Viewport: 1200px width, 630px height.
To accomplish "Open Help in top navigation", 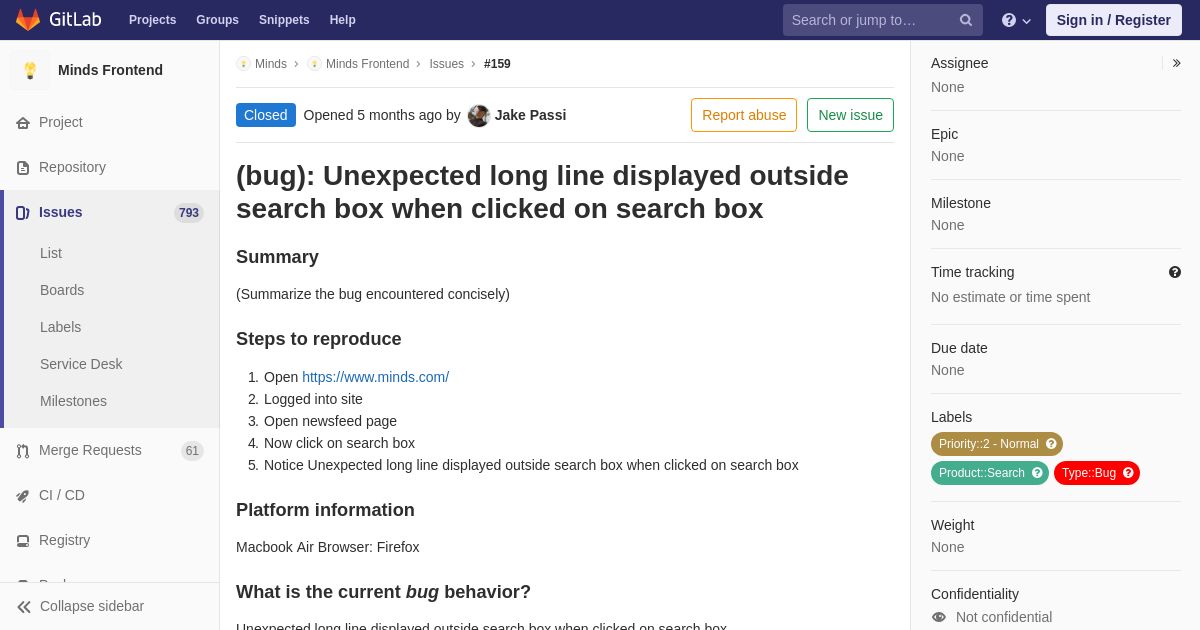I will click(x=343, y=20).
